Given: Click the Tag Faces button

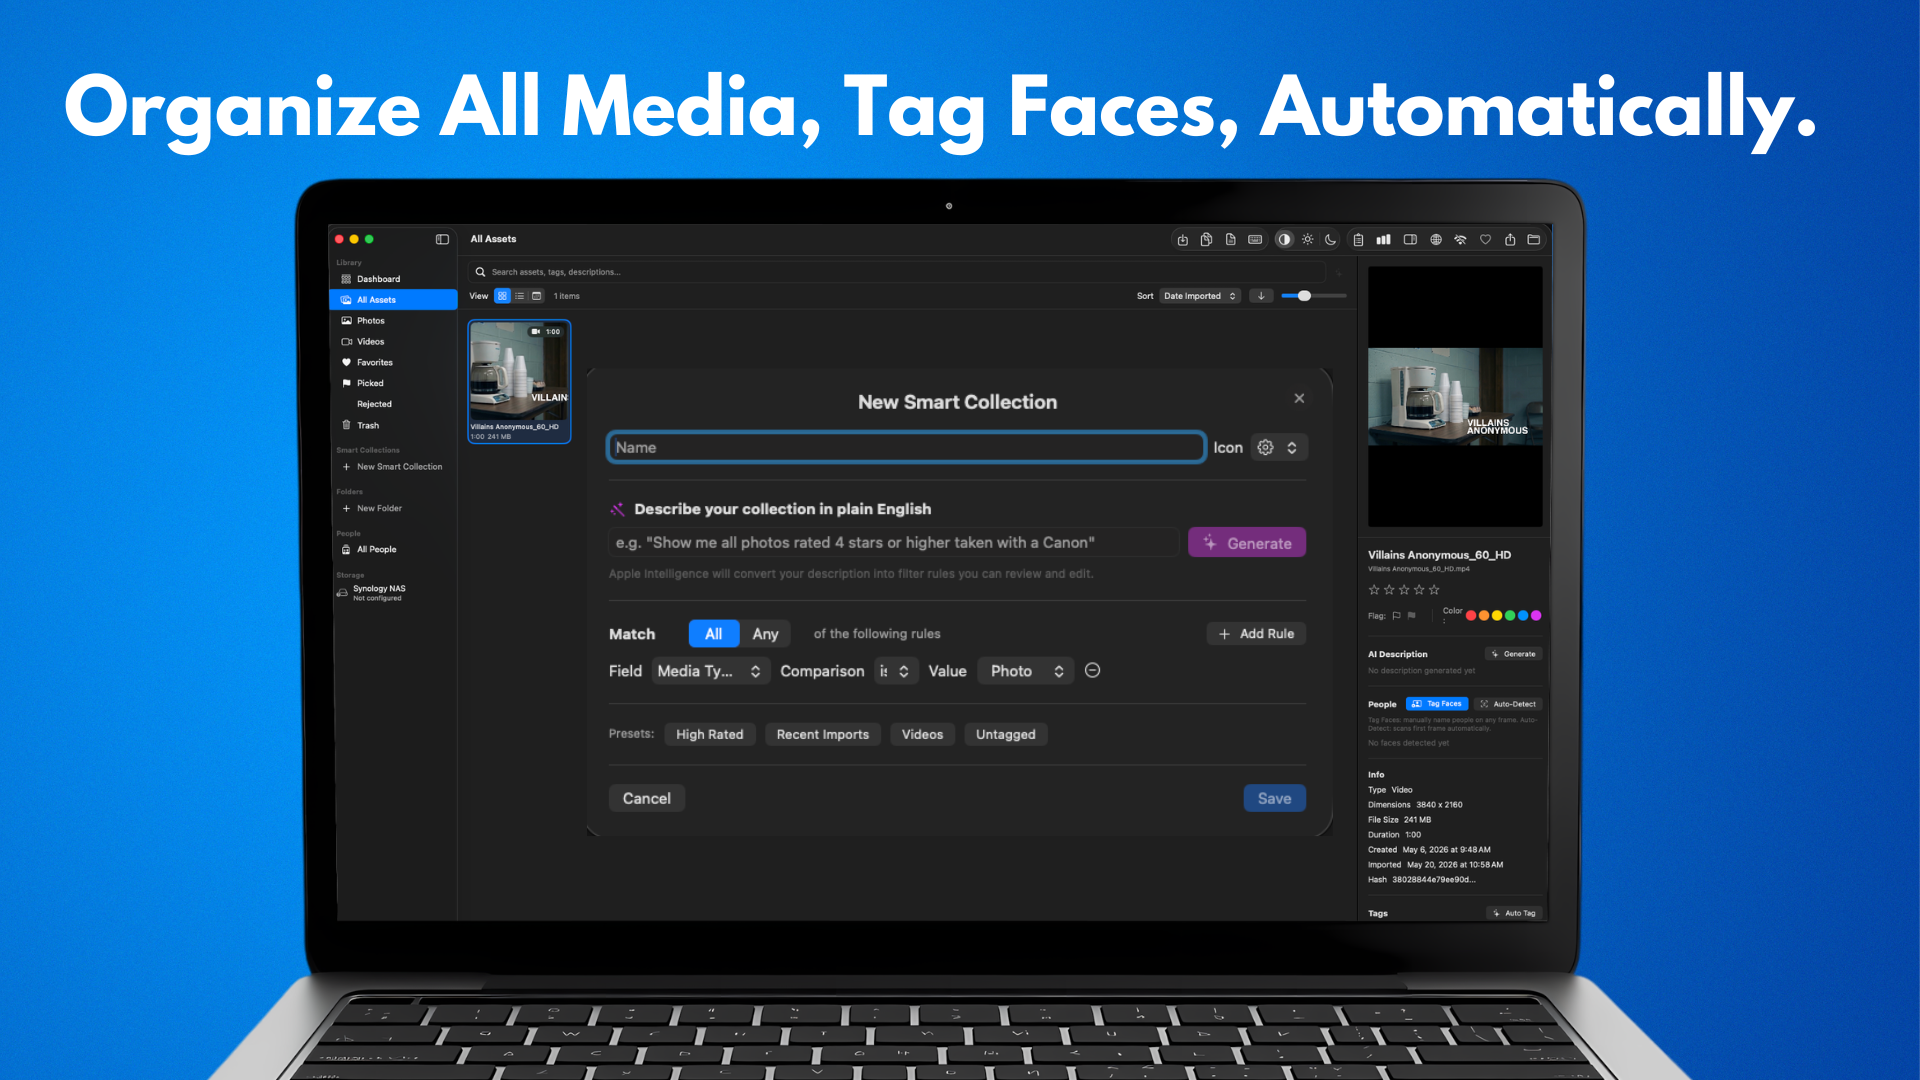Looking at the screenshot, I should tap(1438, 704).
